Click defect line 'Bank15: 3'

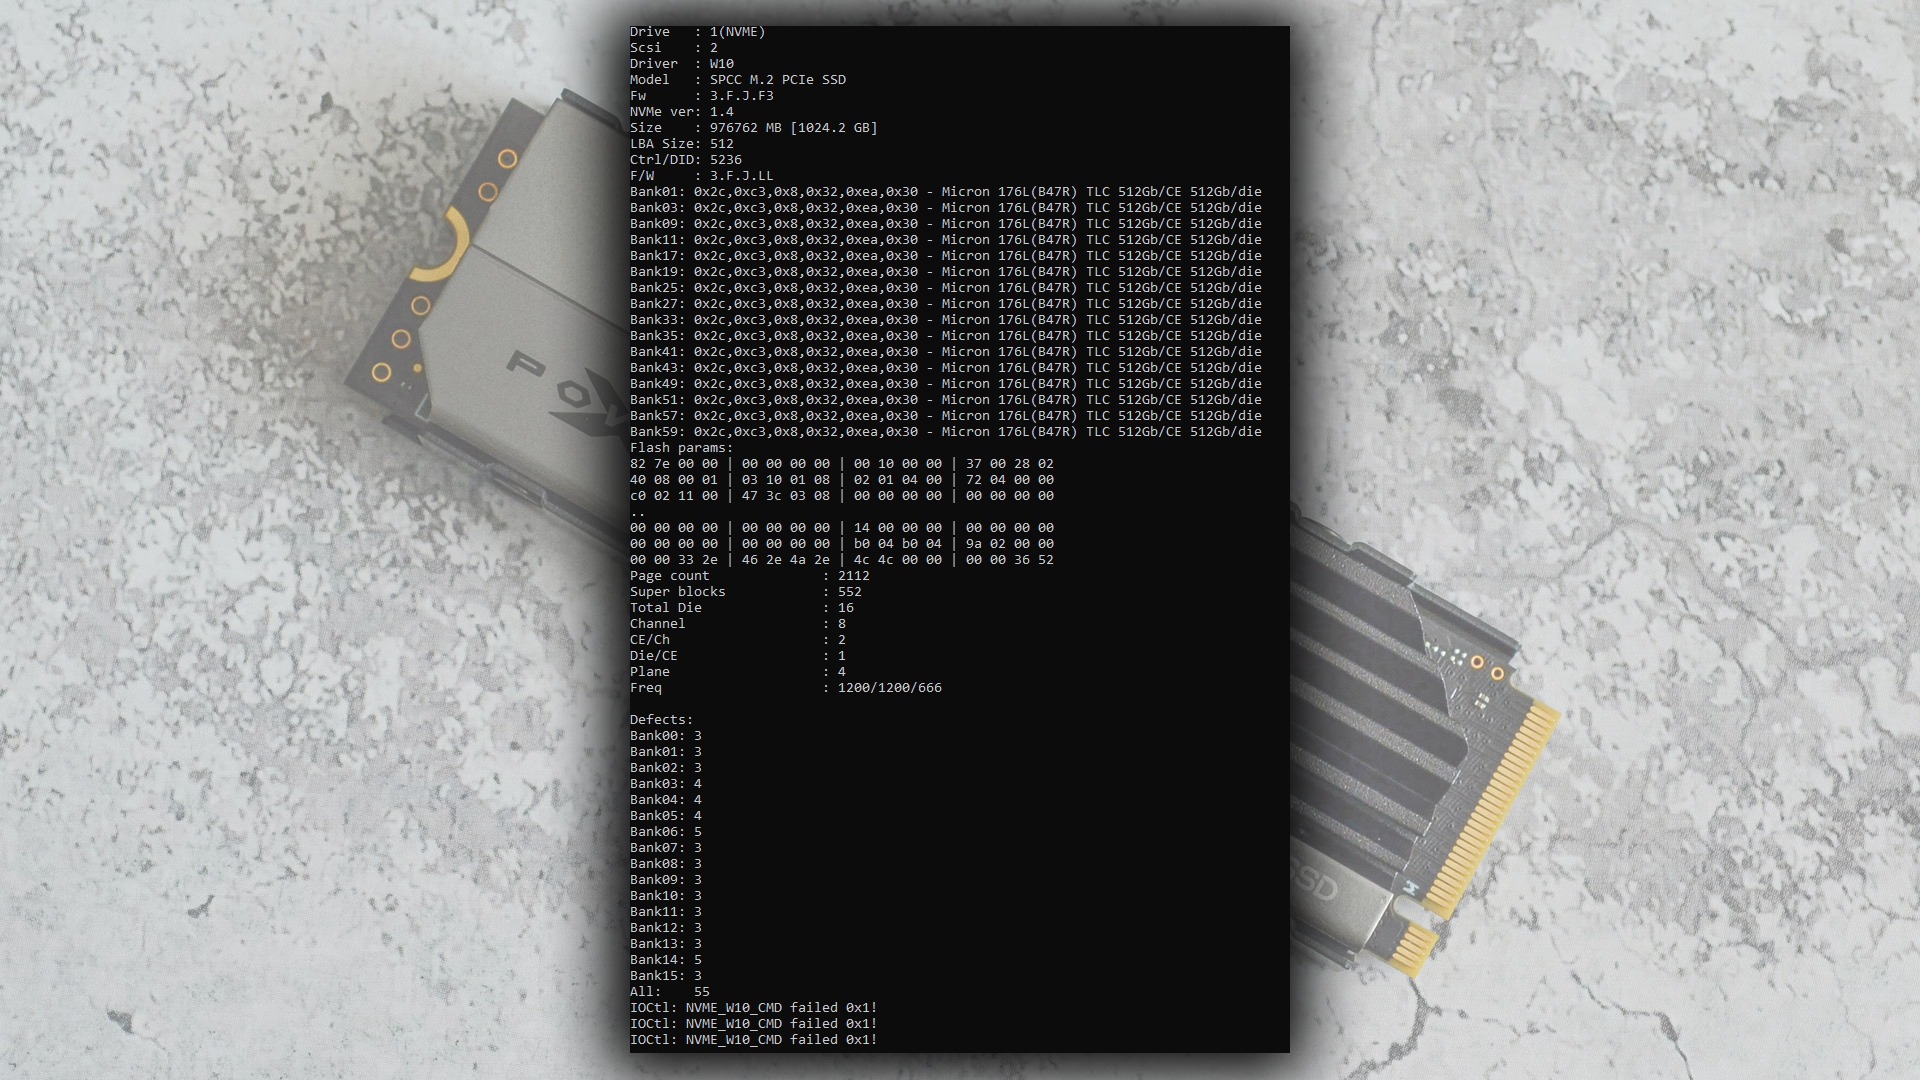[x=666, y=976]
